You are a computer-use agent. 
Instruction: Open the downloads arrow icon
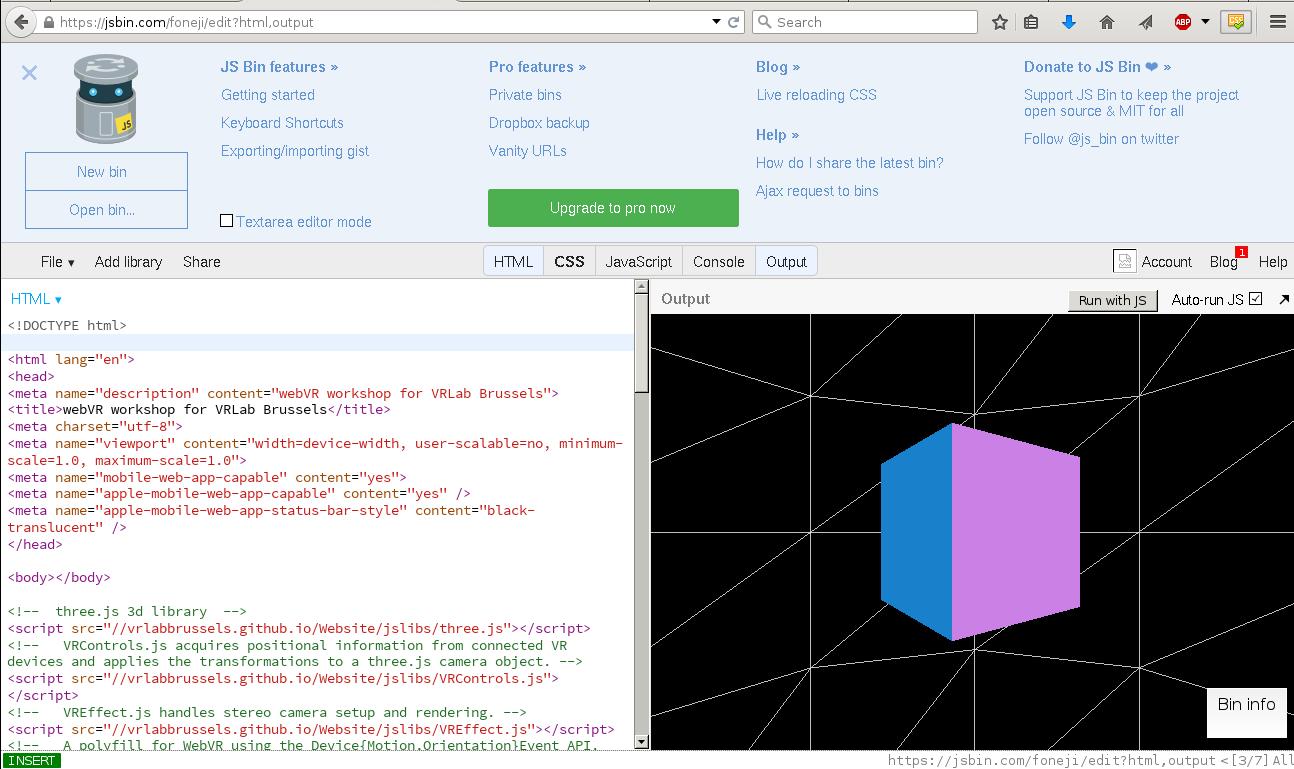[1068, 22]
